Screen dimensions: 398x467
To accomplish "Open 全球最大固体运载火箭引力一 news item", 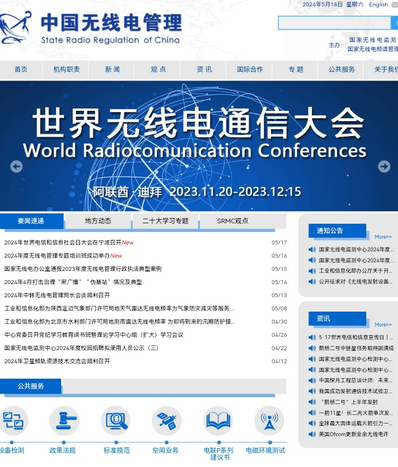I will pyautogui.click(x=356, y=423).
